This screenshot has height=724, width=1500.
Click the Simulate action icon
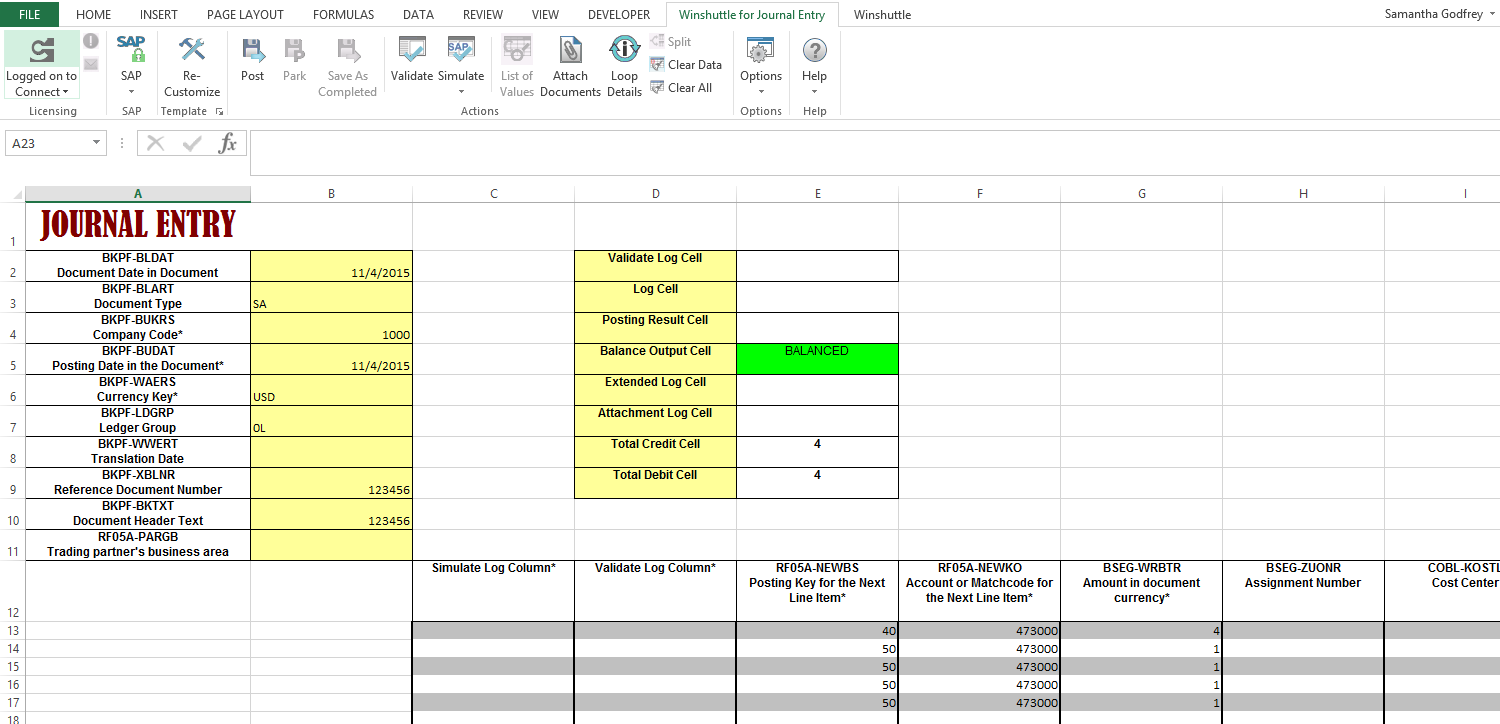click(460, 50)
